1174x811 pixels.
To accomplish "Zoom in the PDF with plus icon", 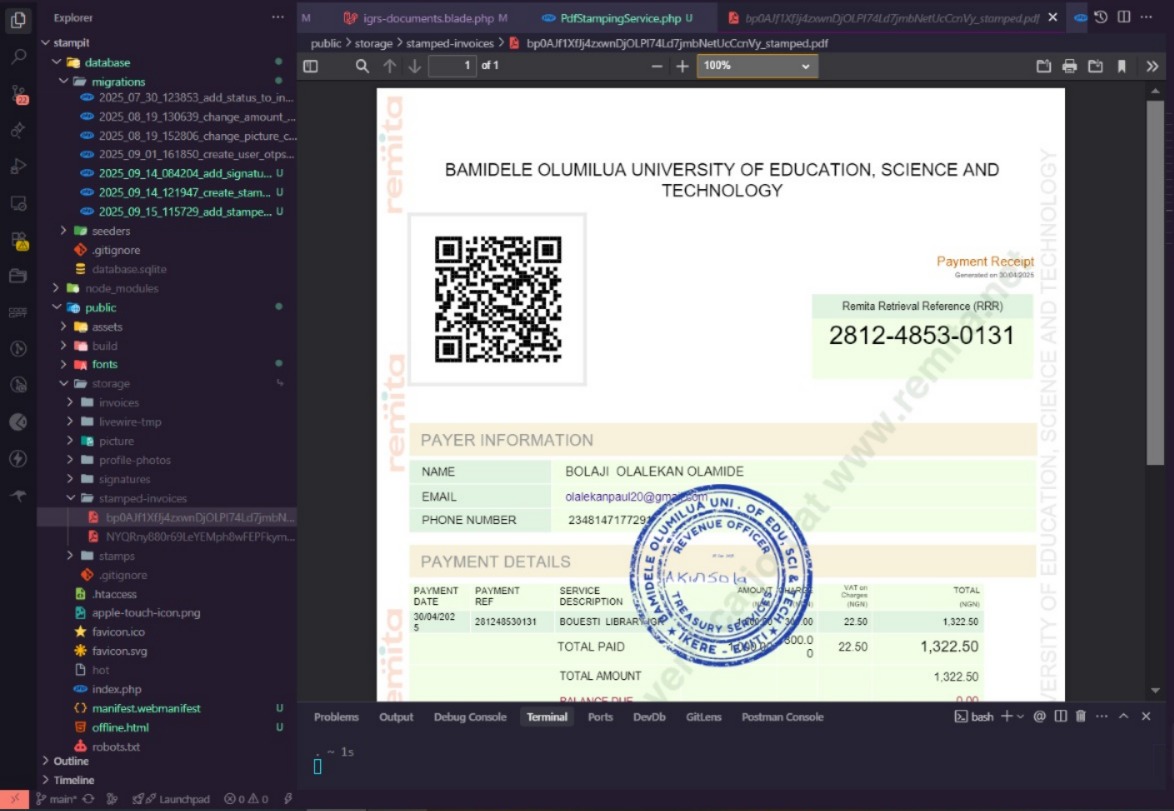I will pos(682,66).
